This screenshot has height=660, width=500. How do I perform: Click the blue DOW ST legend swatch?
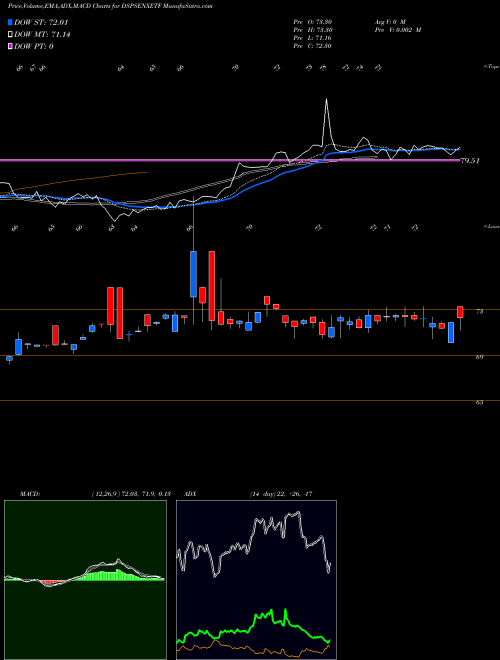pyautogui.click(x=10, y=22)
